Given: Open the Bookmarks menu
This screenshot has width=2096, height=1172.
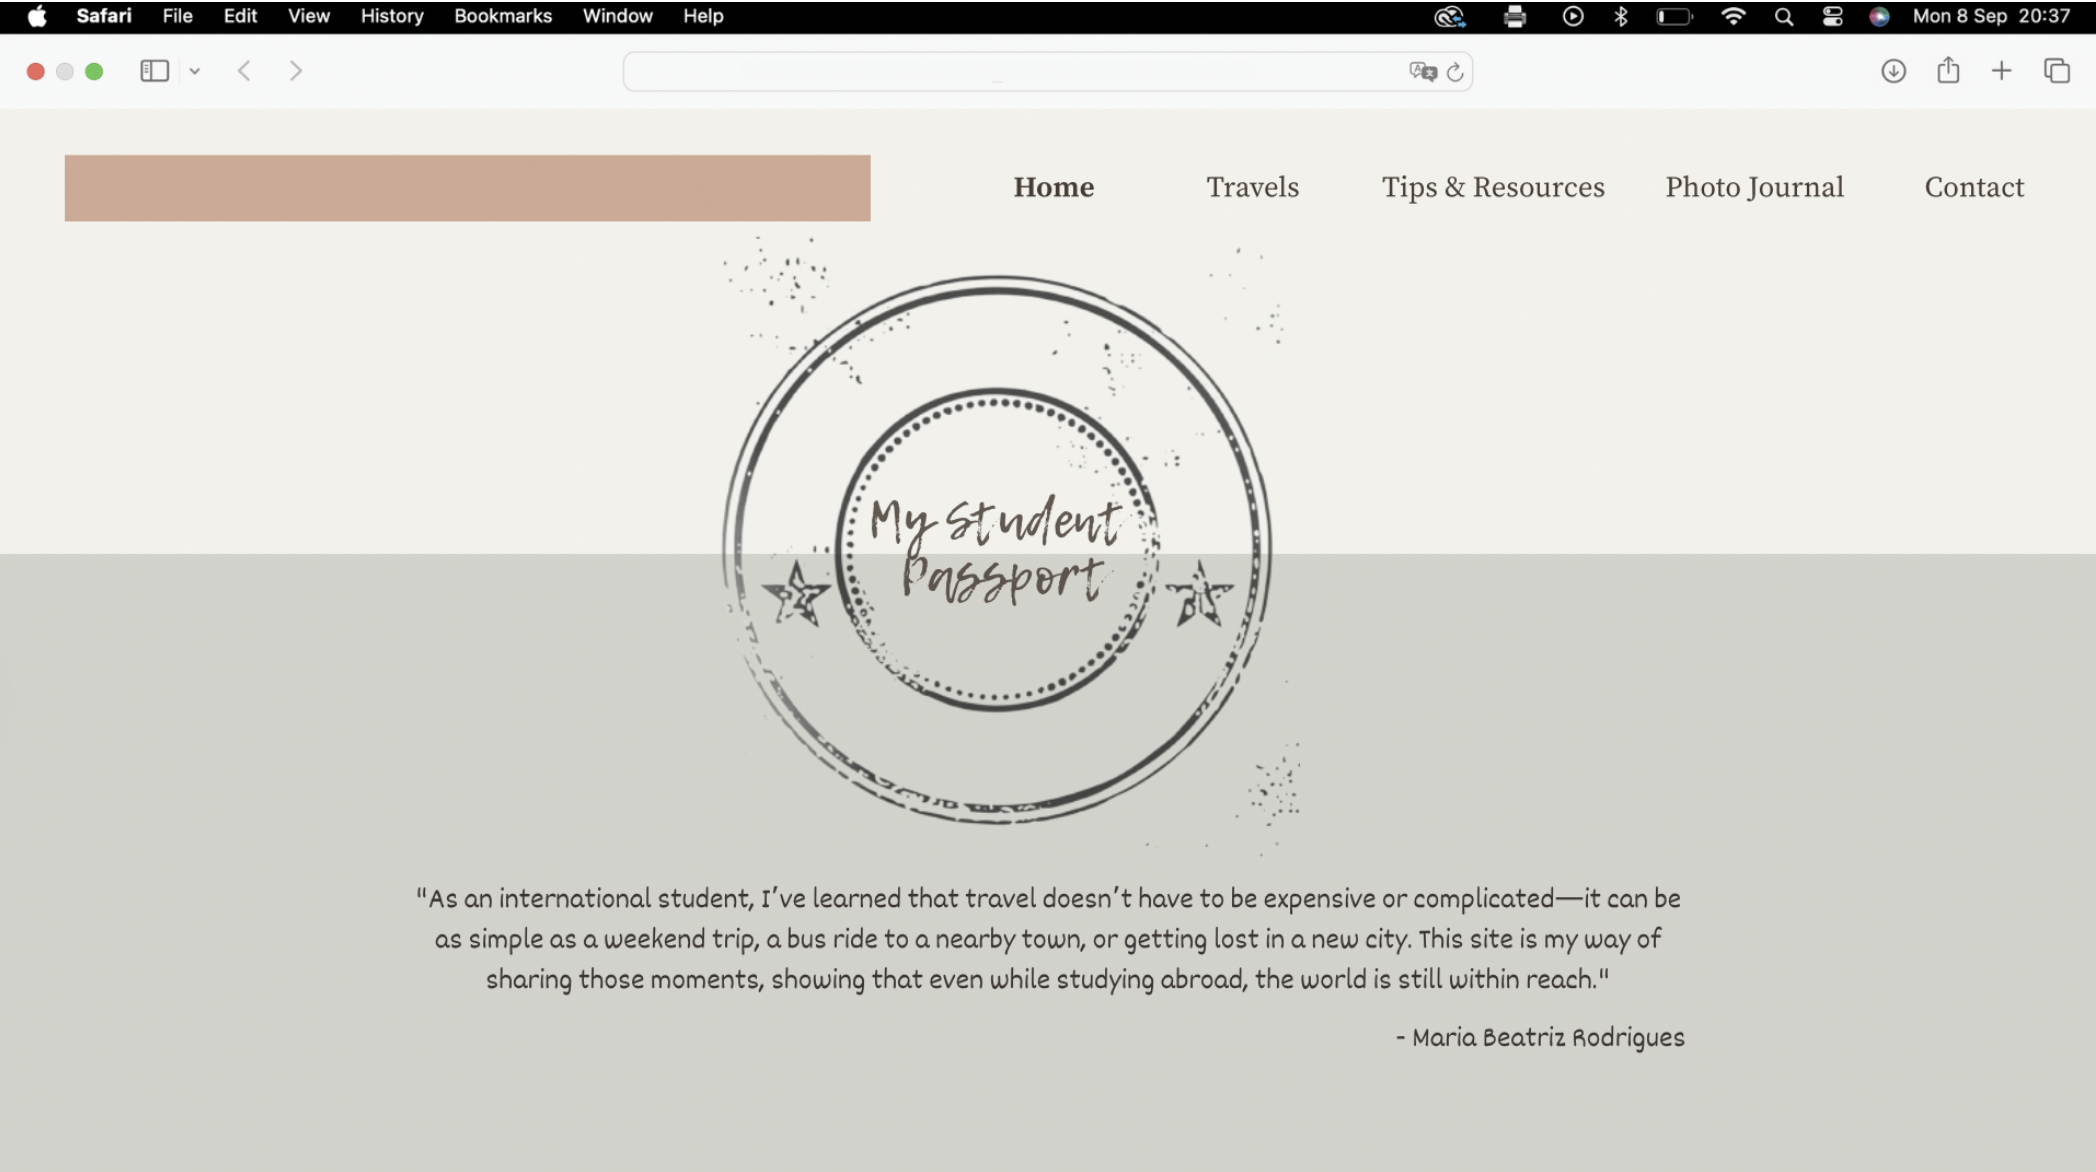Looking at the screenshot, I should [x=502, y=16].
